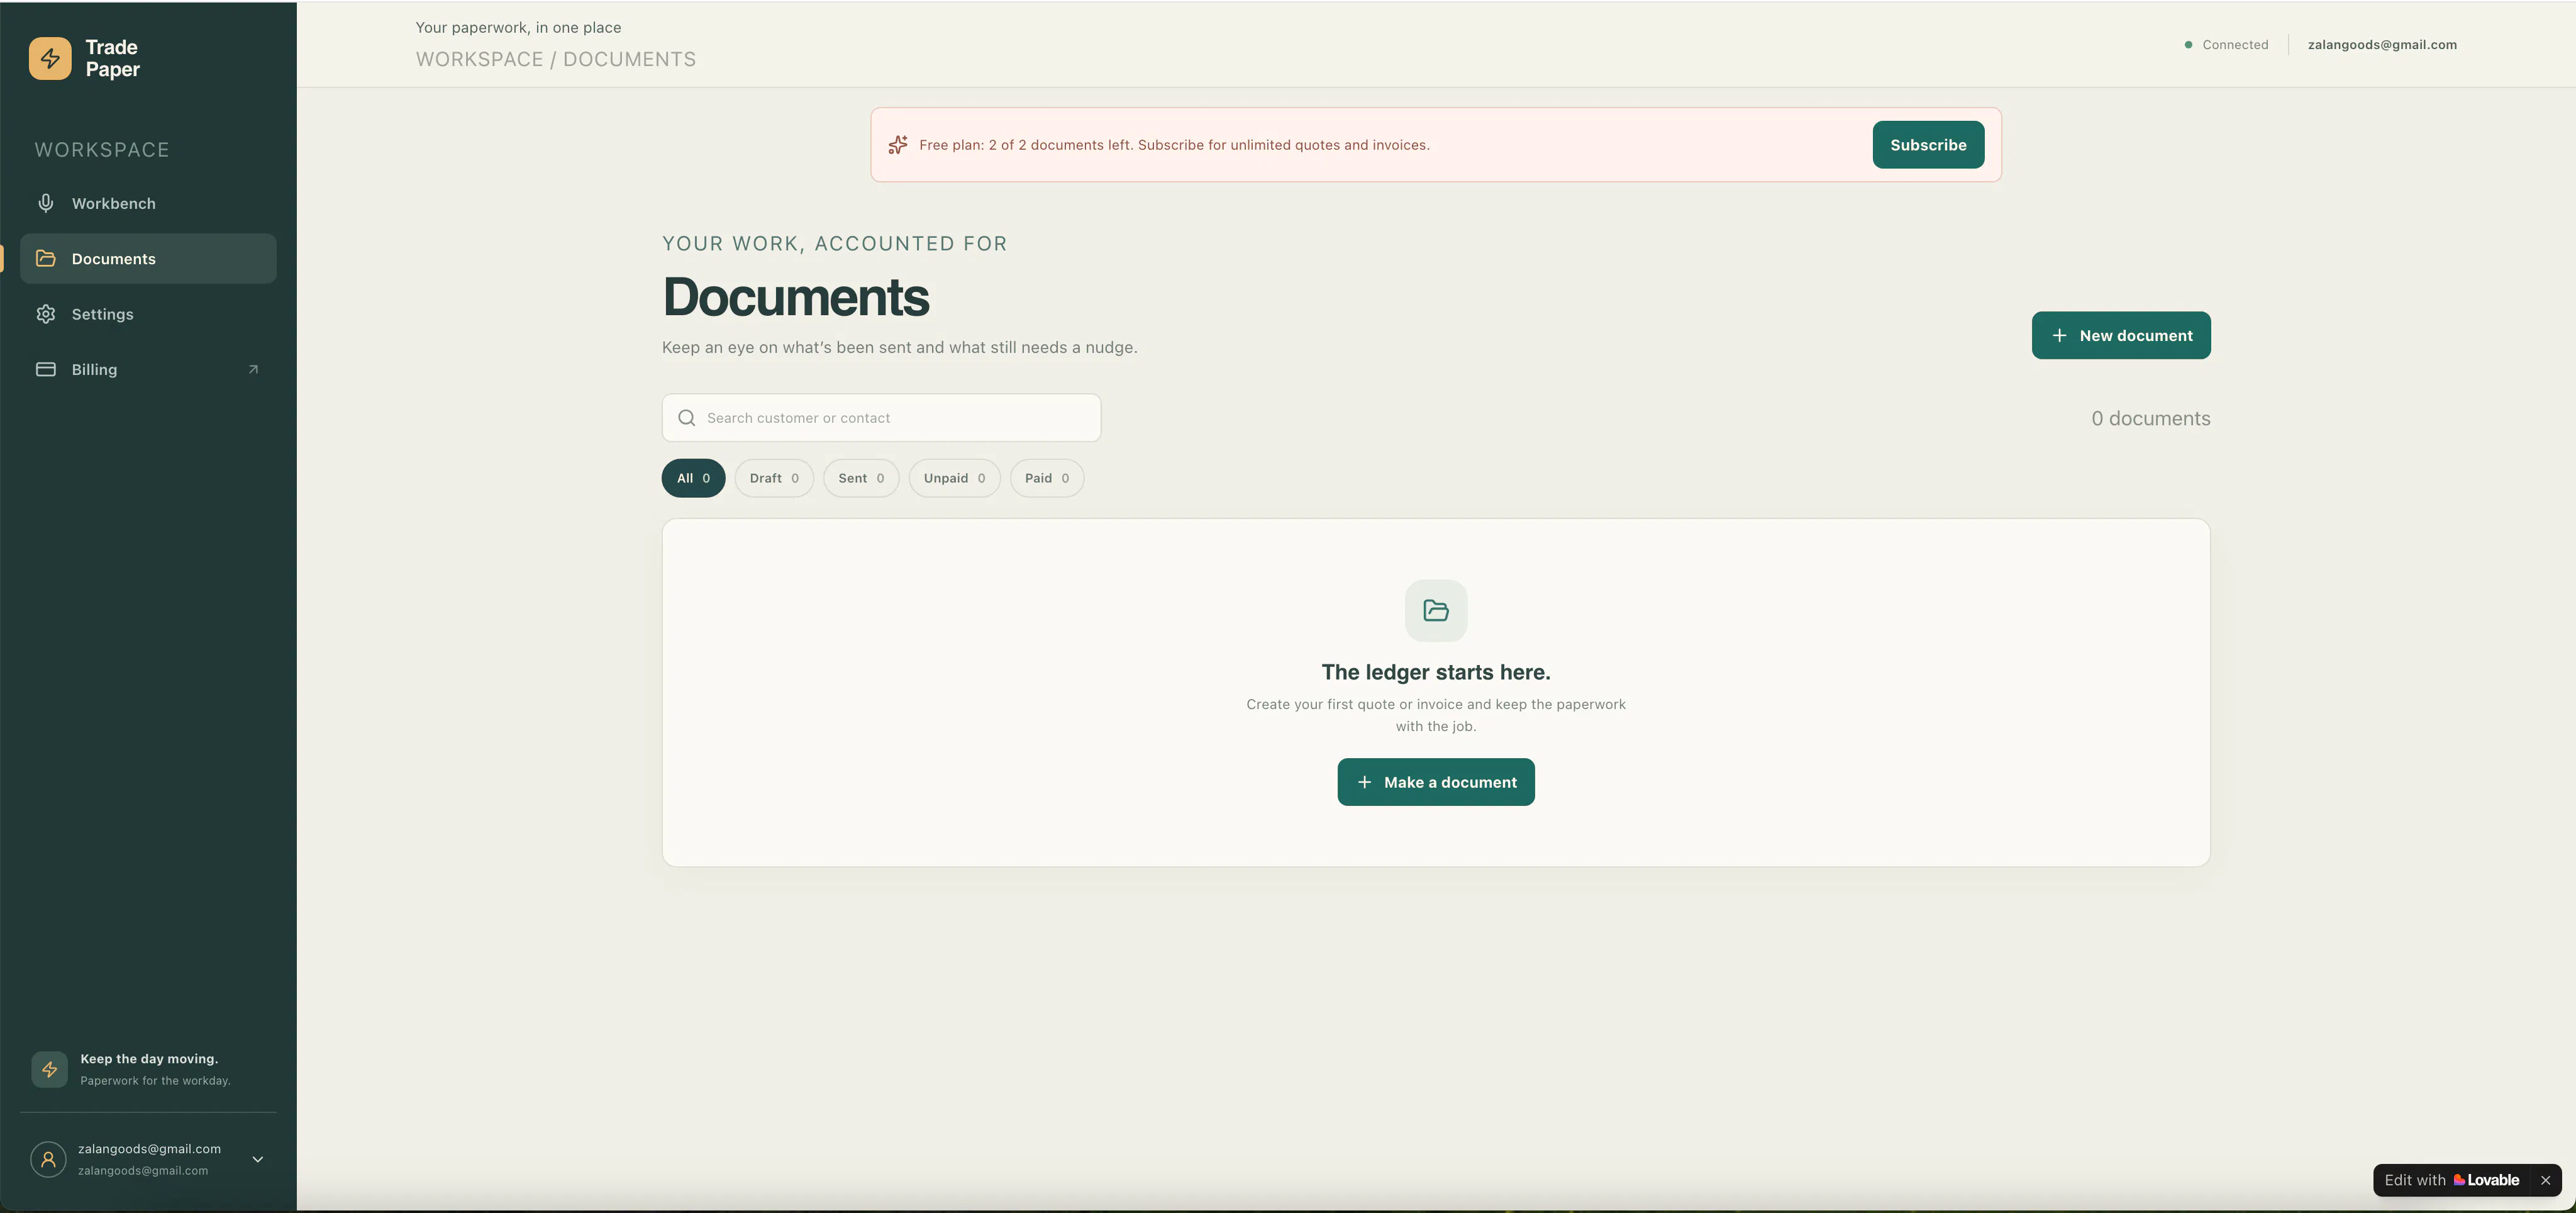Click the Billing credit card icon
This screenshot has height=1213, width=2576.
[46, 369]
